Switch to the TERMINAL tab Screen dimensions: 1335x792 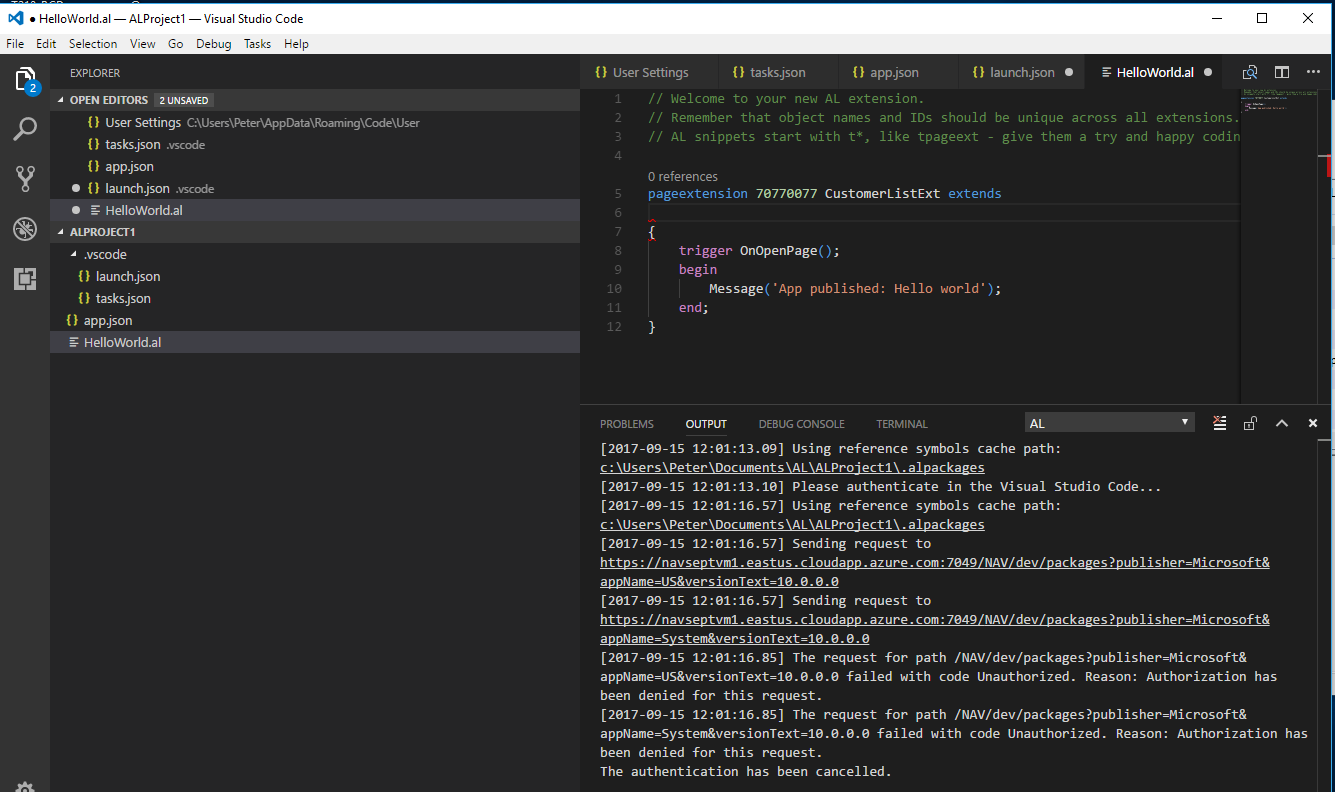tap(901, 423)
